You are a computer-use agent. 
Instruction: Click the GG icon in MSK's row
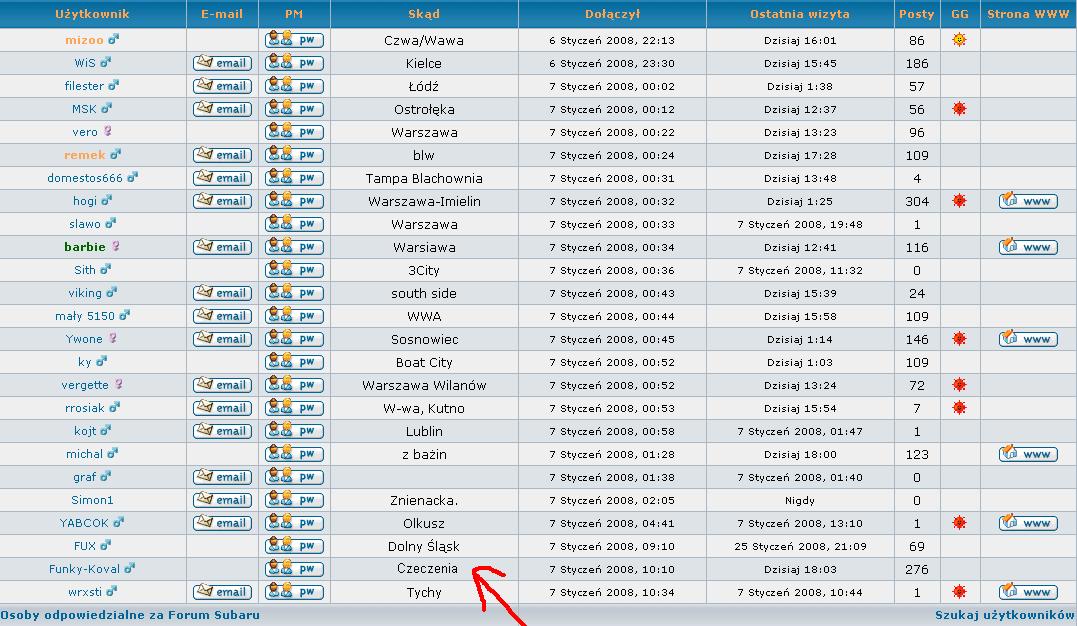(959, 109)
